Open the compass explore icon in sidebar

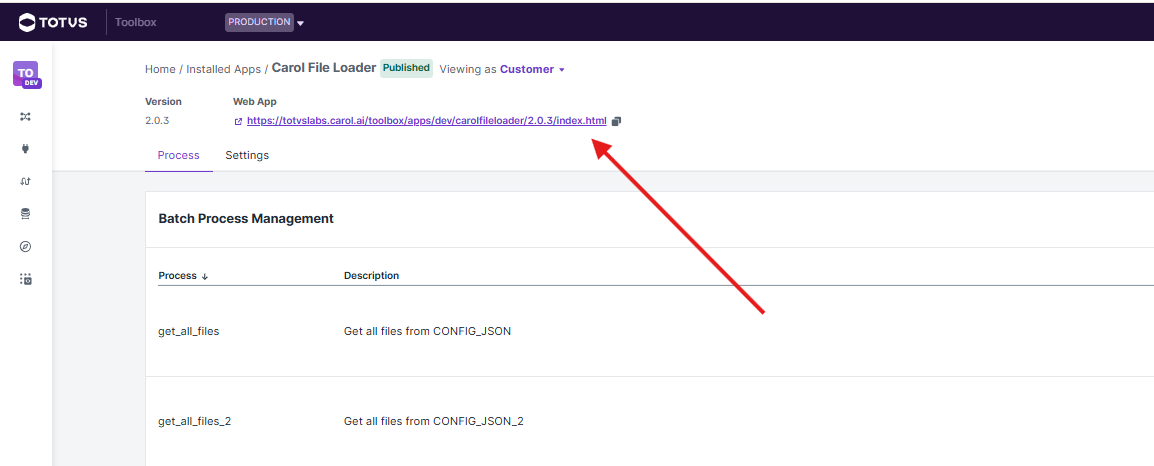tap(26, 247)
